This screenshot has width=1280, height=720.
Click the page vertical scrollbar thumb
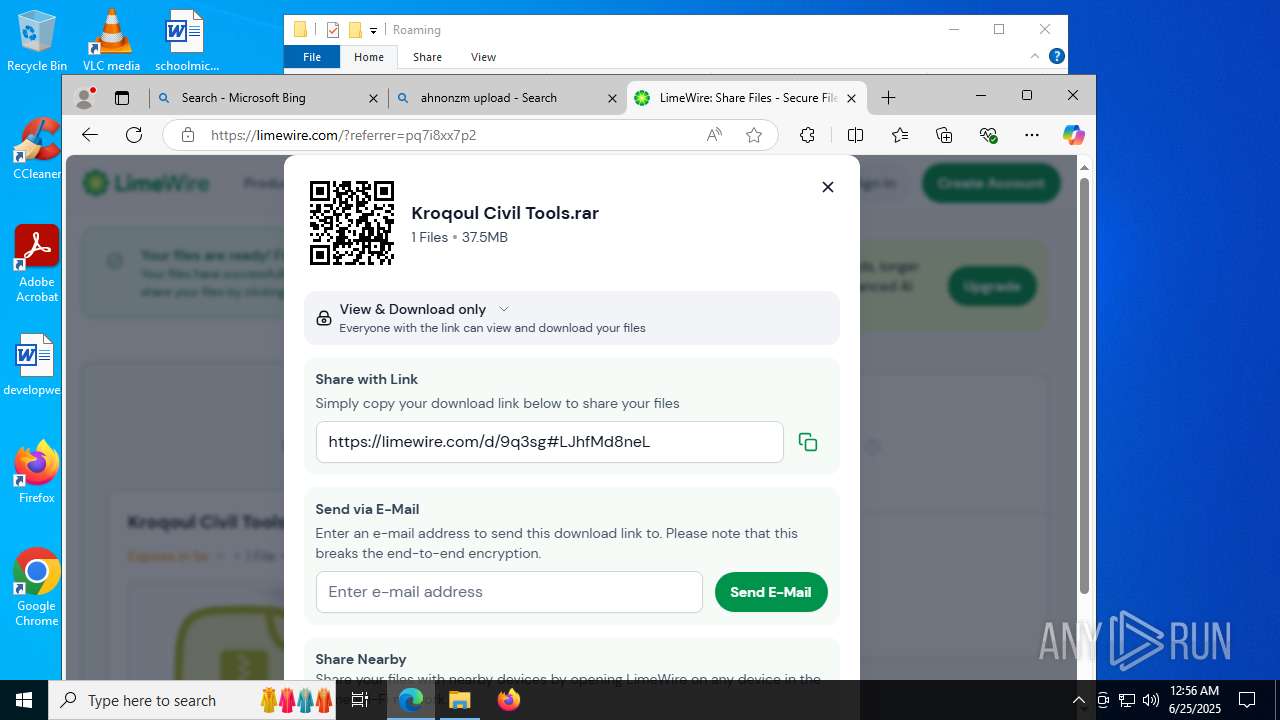[x=1084, y=385]
